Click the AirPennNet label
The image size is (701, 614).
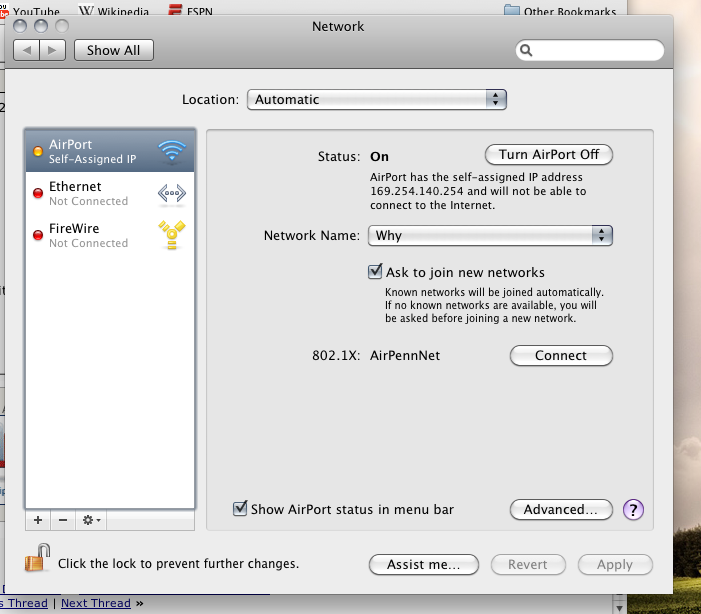tap(405, 356)
